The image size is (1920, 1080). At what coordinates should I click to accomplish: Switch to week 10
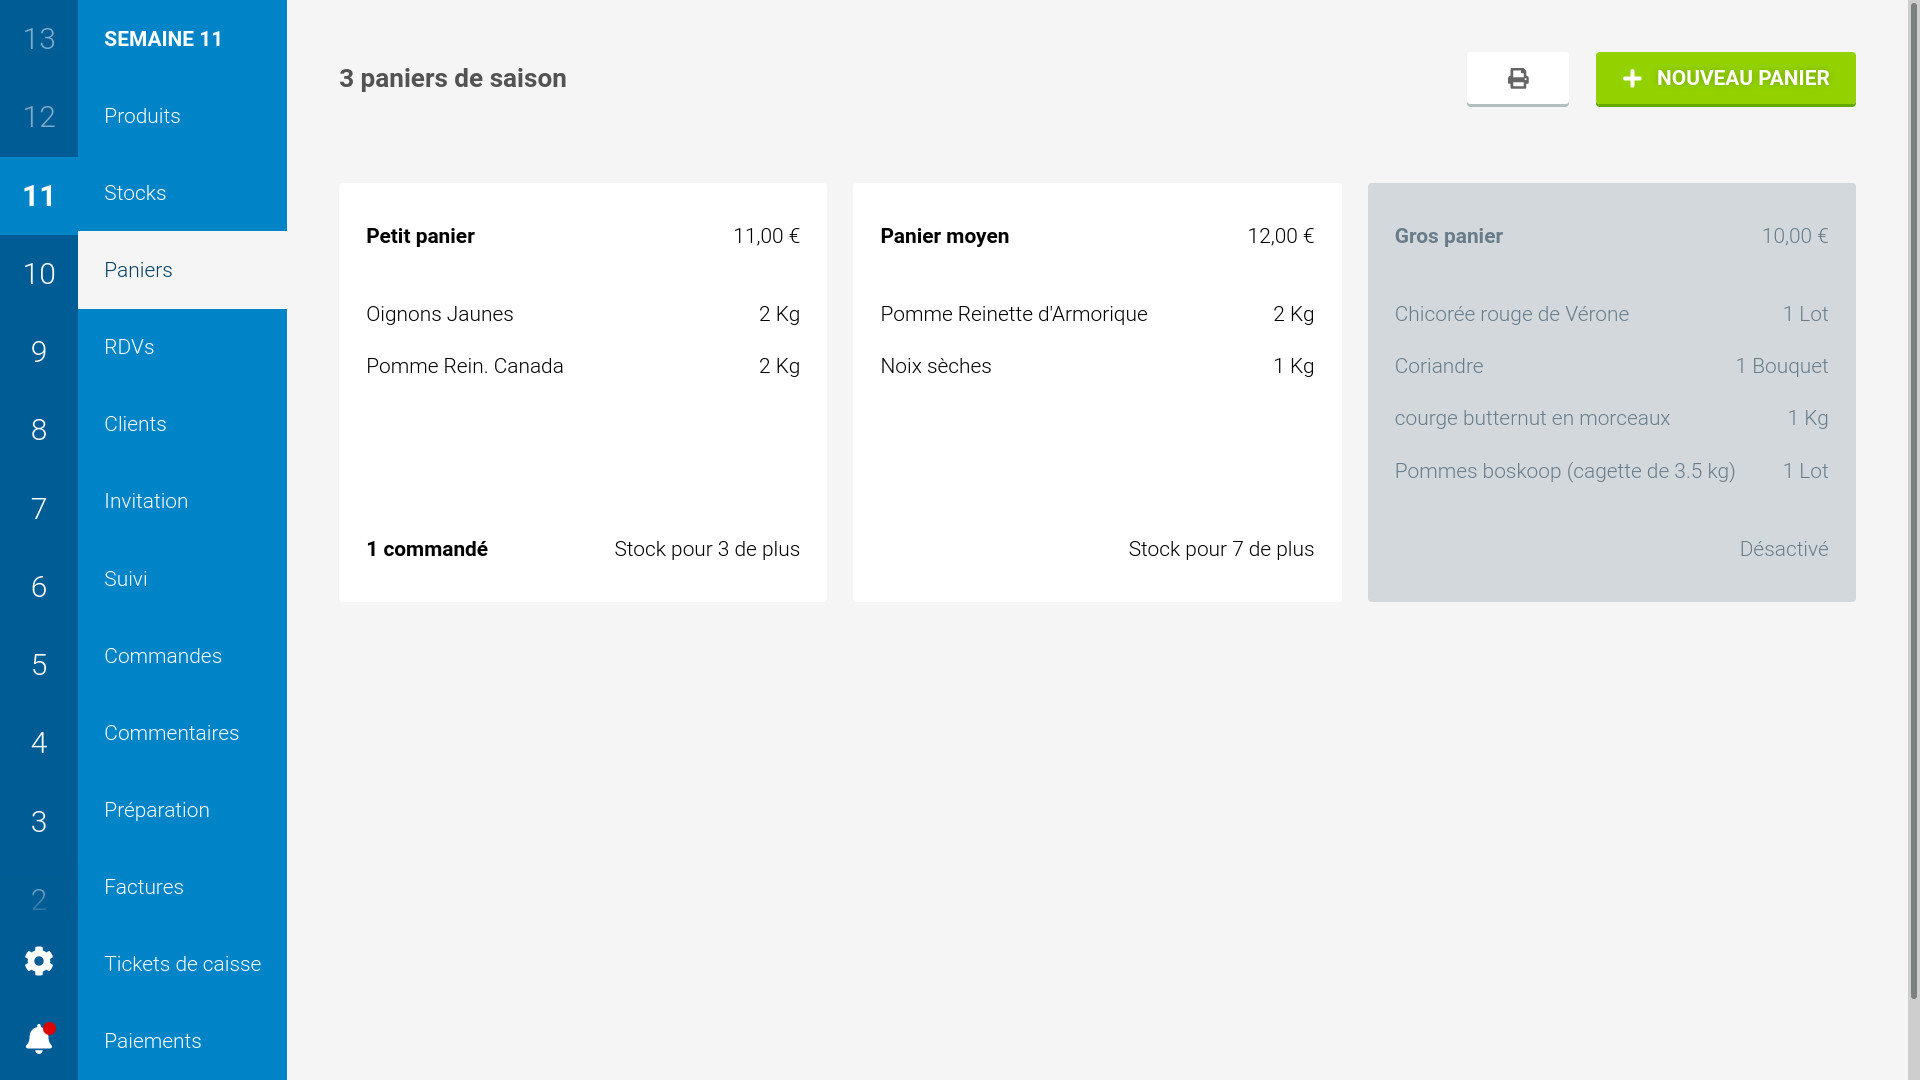39,274
